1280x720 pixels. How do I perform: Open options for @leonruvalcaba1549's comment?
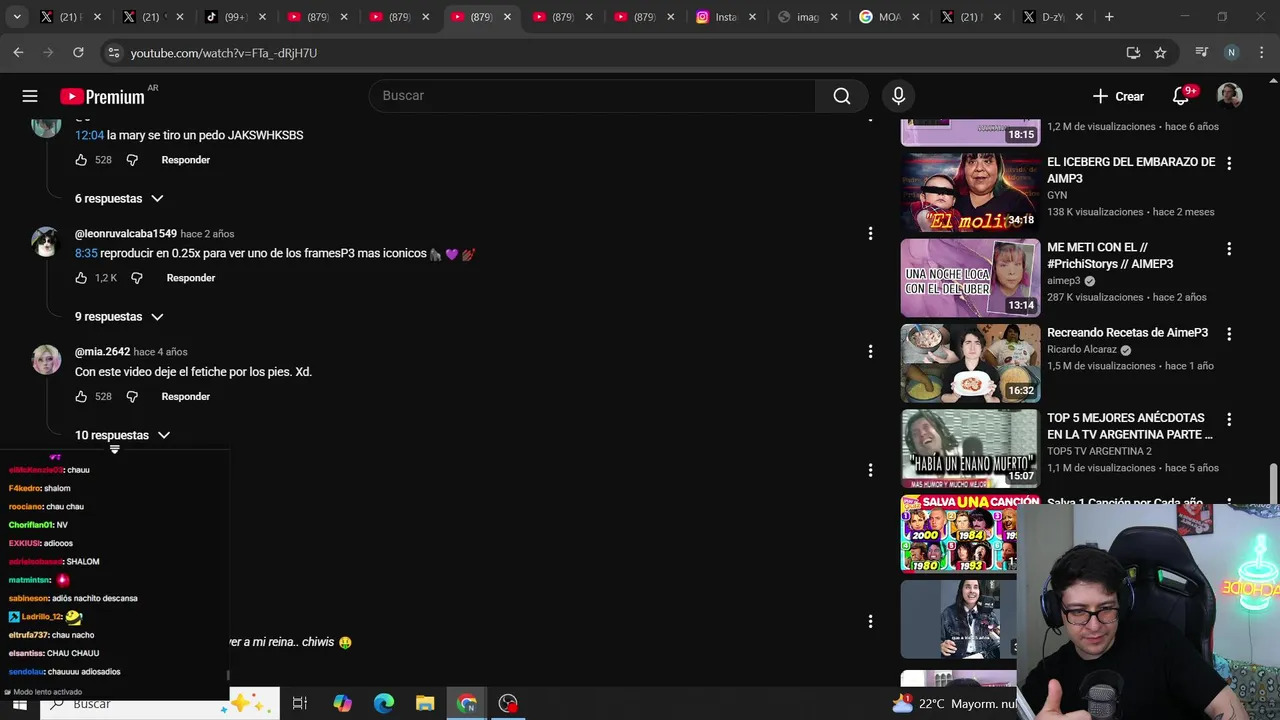point(870,233)
